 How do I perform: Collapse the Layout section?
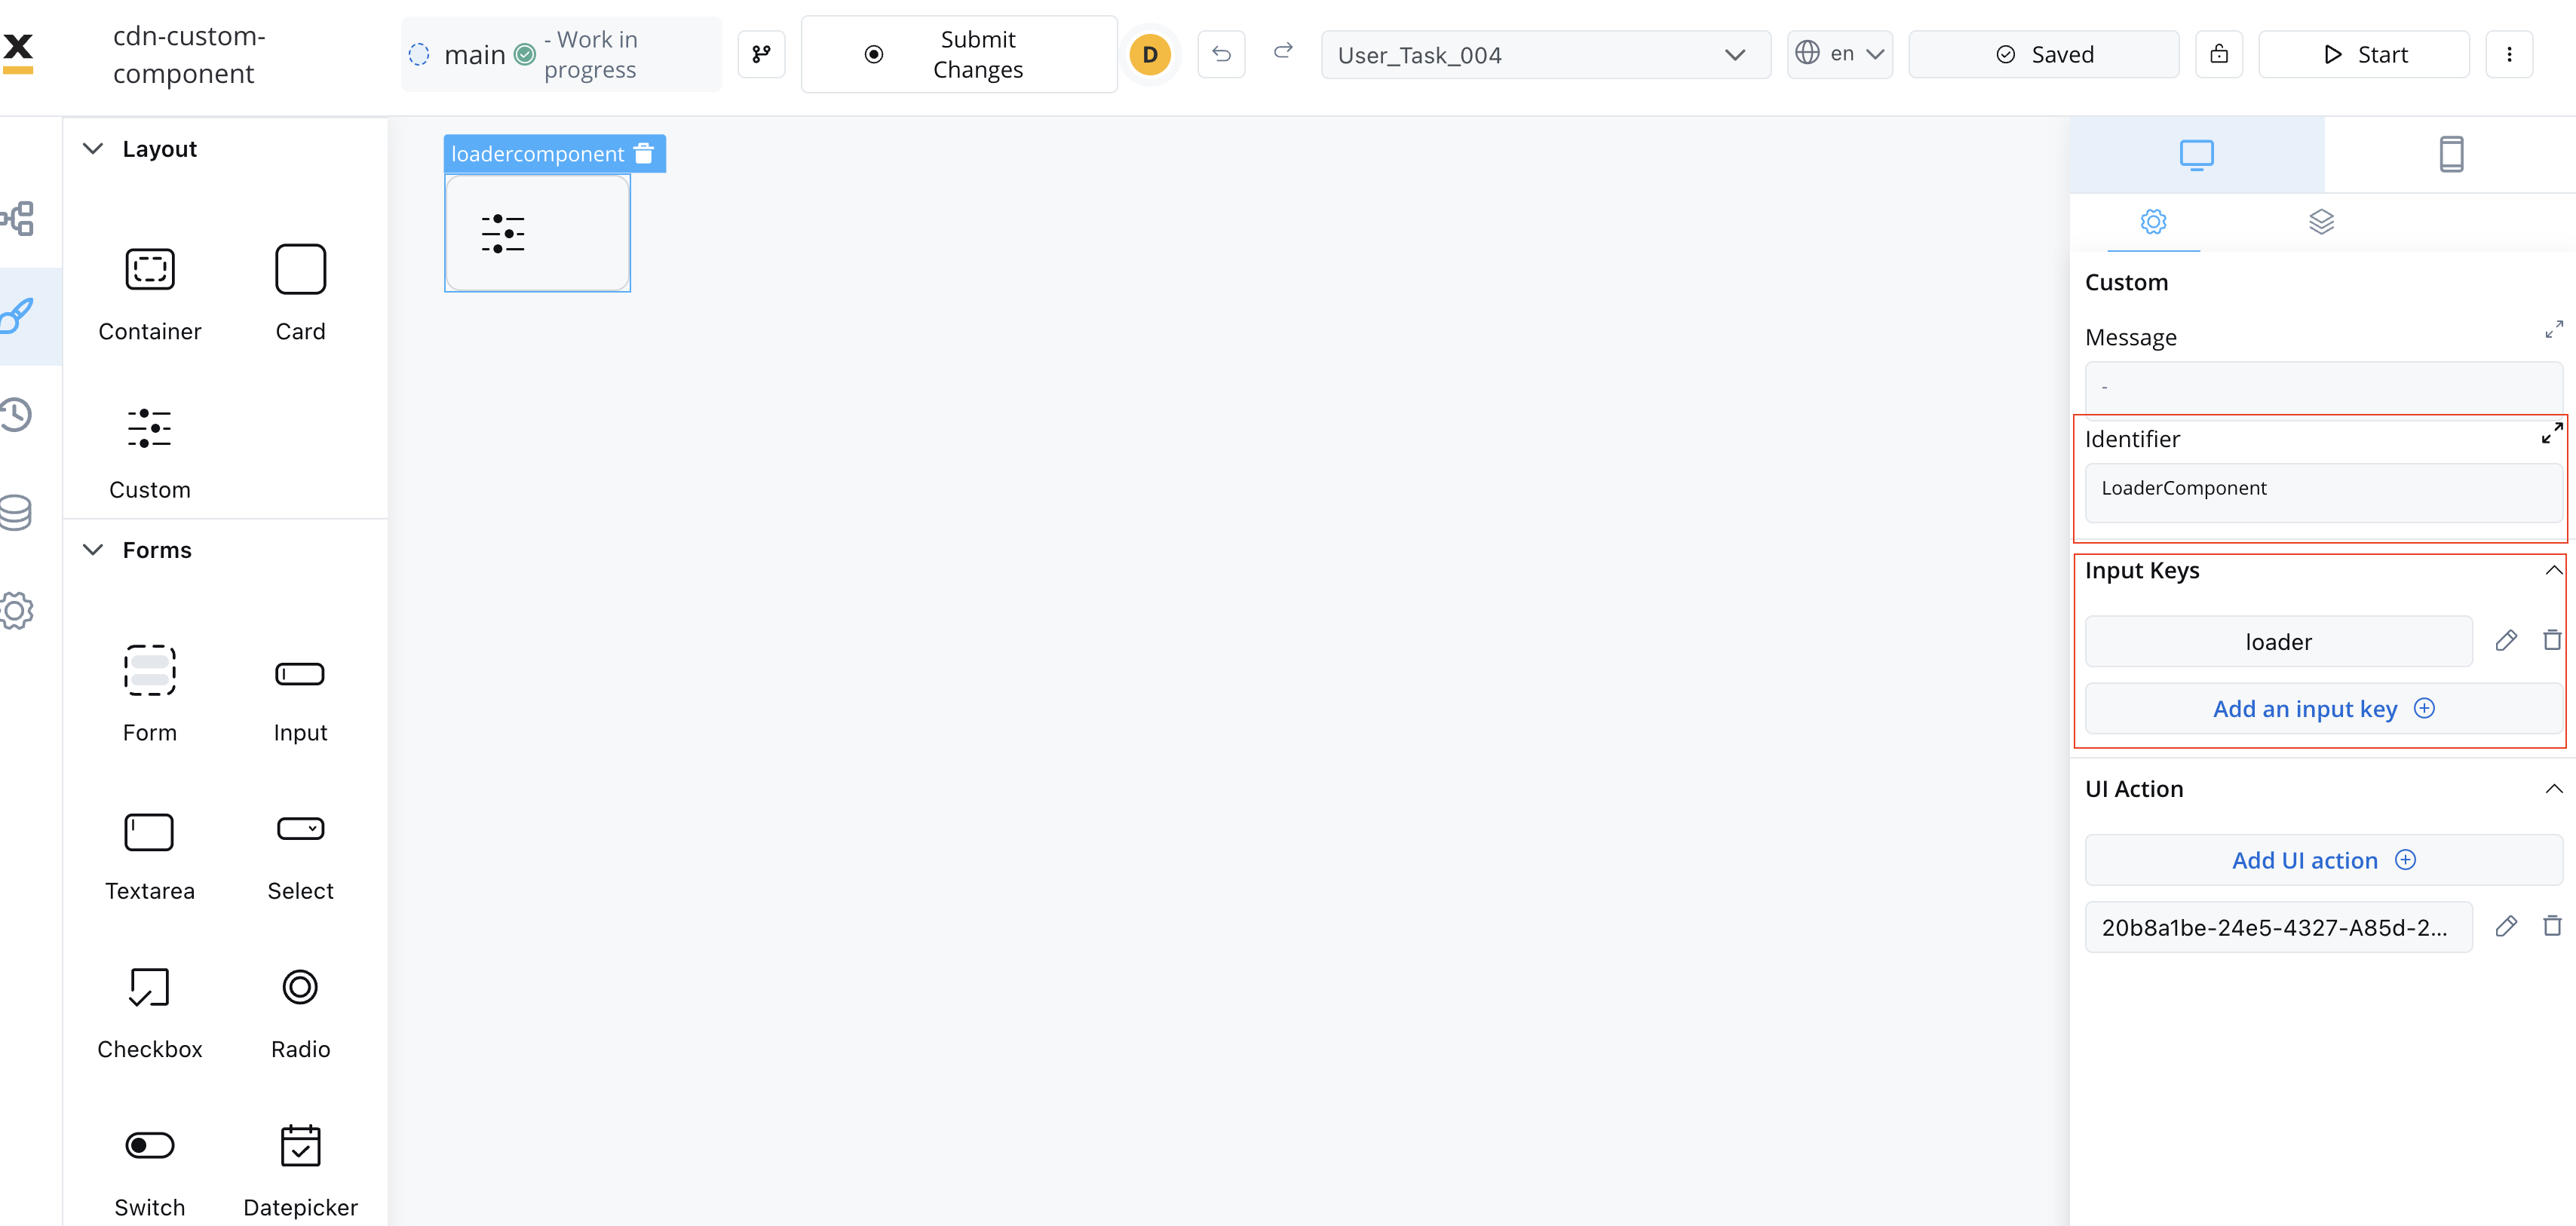[93, 149]
